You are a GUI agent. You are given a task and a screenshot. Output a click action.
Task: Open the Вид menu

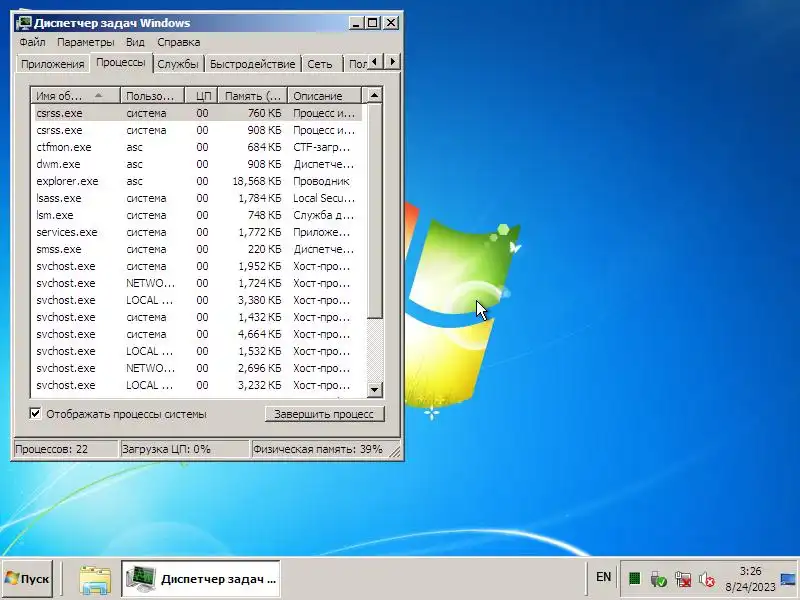[x=135, y=42]
